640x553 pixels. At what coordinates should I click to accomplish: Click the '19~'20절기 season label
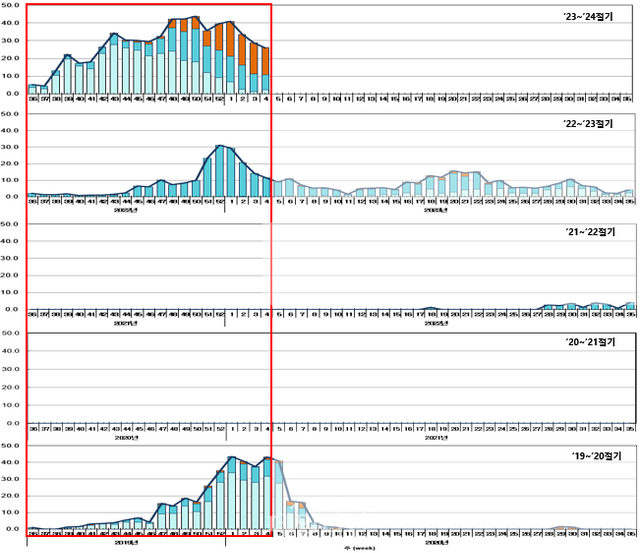[590, 454]
